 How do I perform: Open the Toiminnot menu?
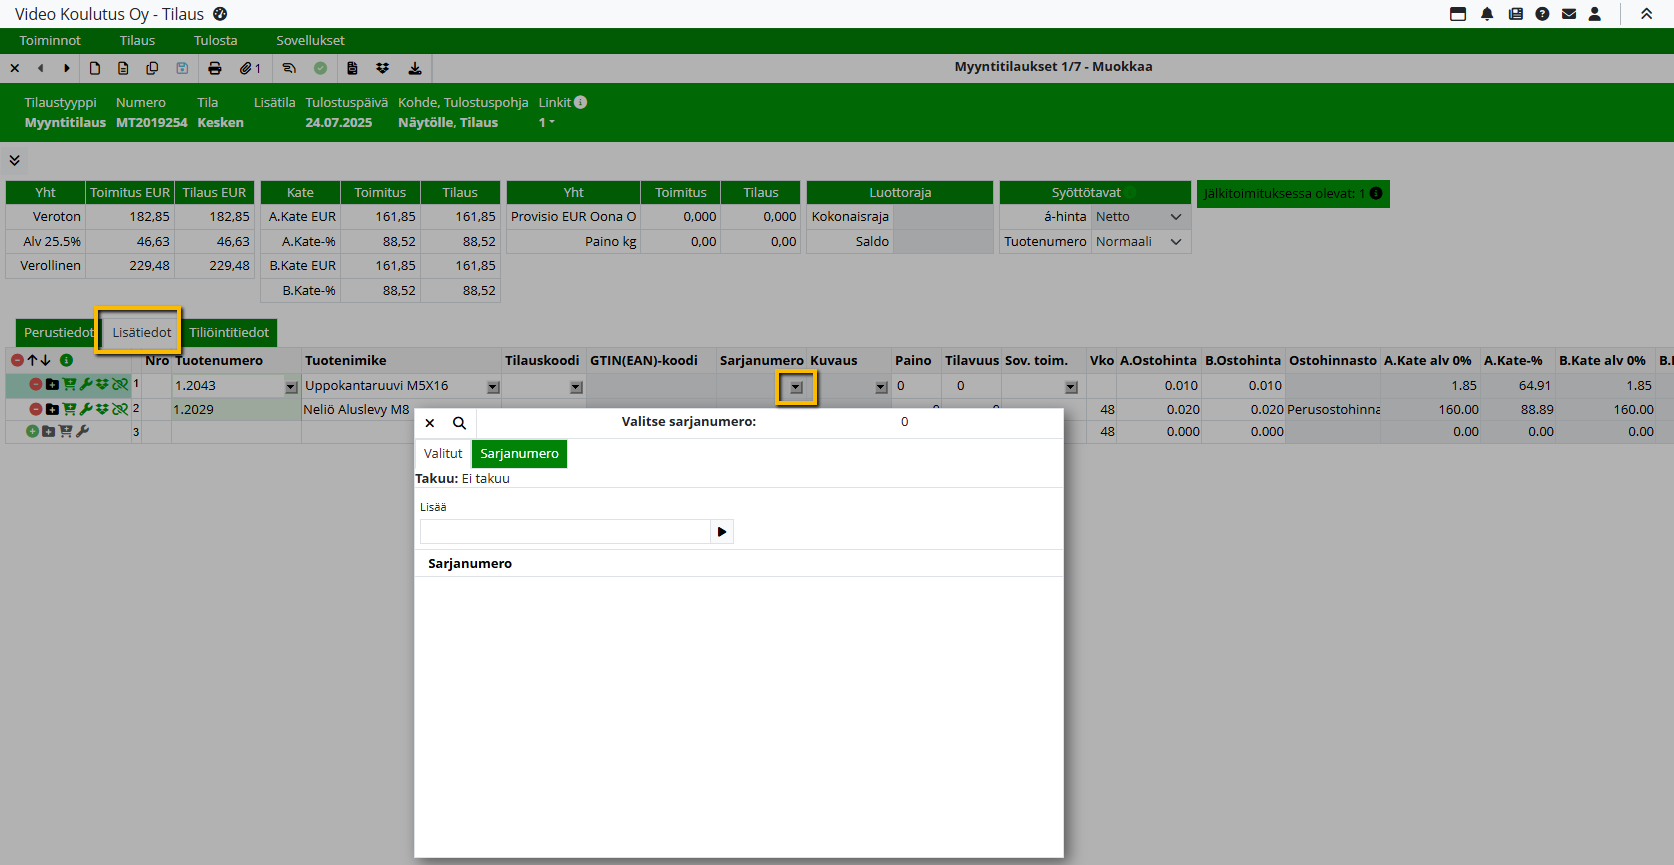(50, 41)
